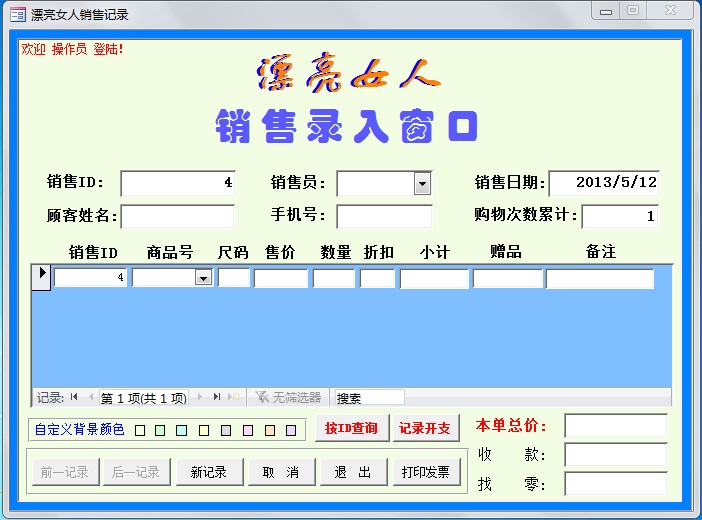
Task: Pick the light gray background color box
Action: [226, 430]
